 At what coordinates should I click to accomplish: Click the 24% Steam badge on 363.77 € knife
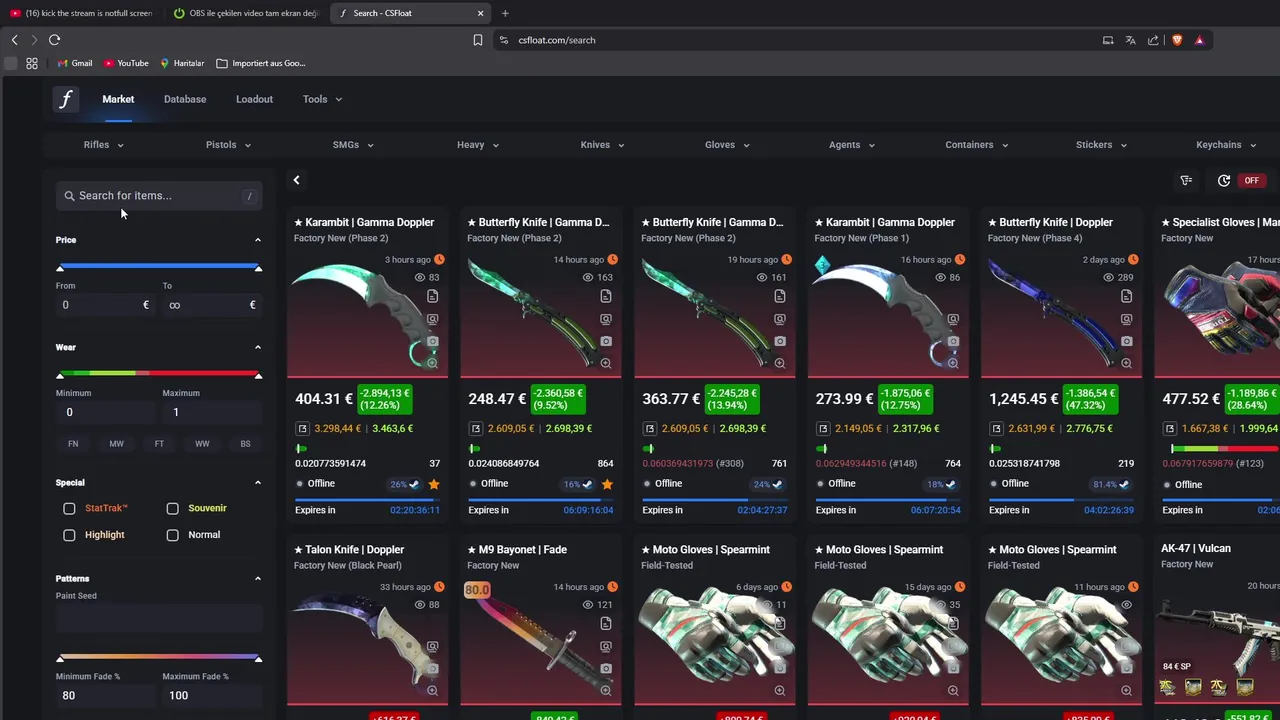767,485
